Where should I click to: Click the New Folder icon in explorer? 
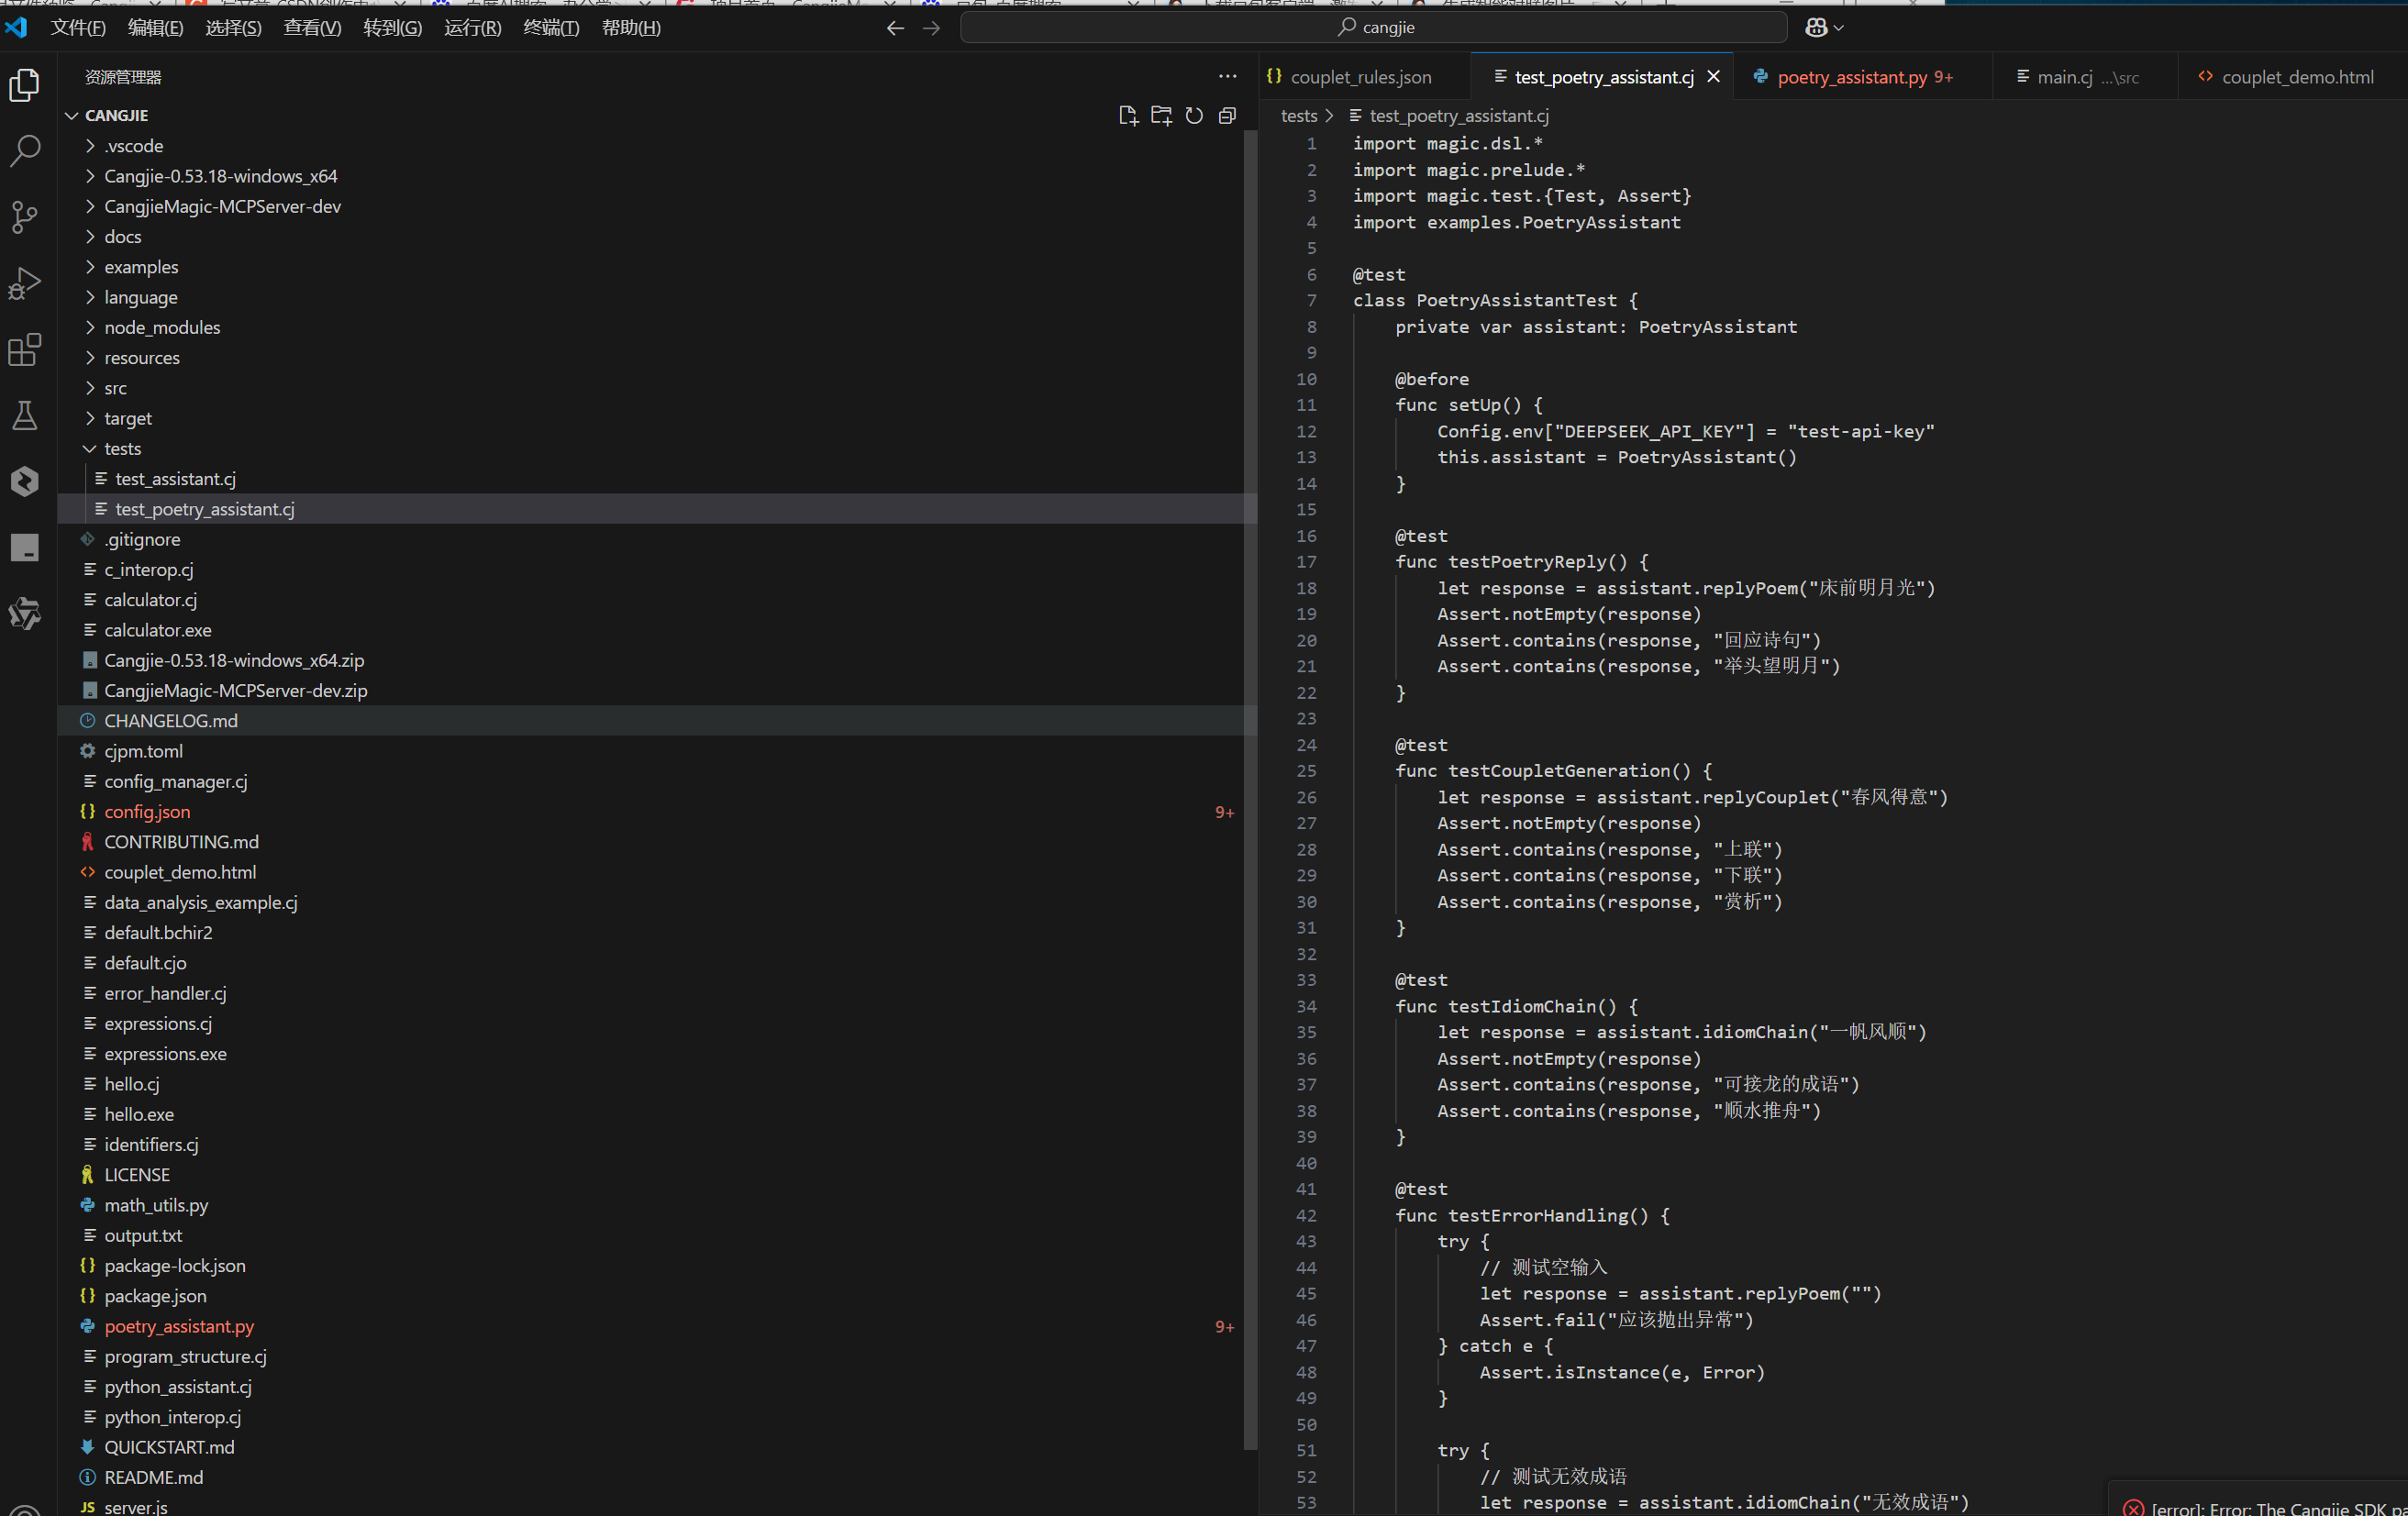pyautogui.click(x=1161, y=116)
